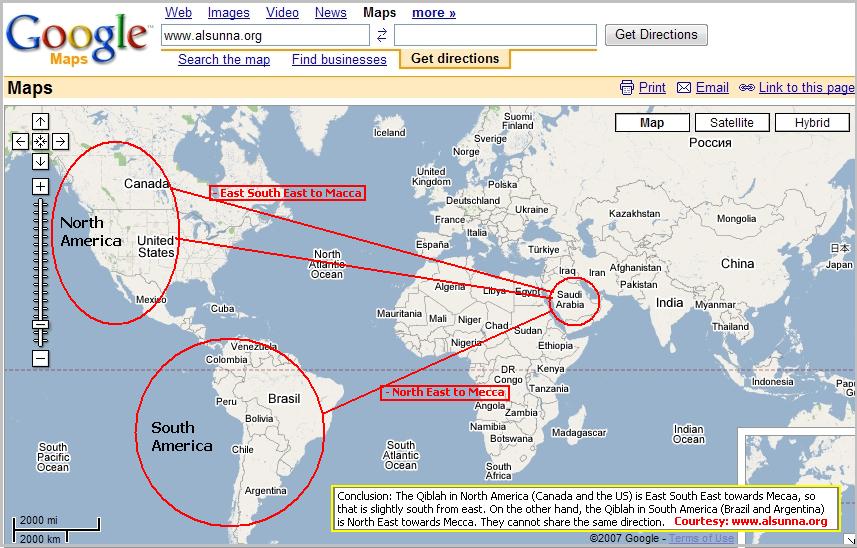
Task: Open Find businesses tab
Action: (339, 60)
